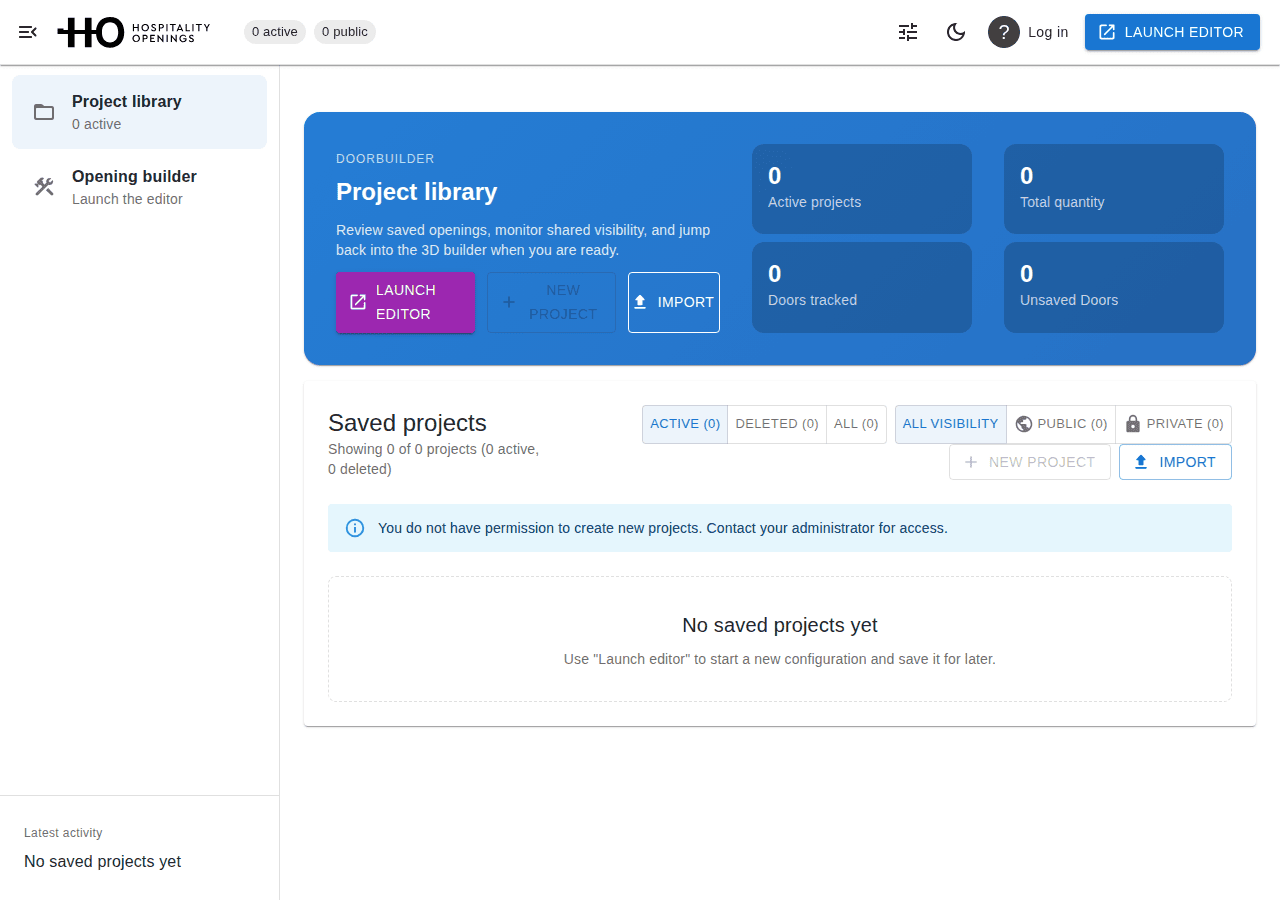Image resolution: width=1280 pixels, height=900 pixels.
Task: Click 'Latest activity' label in sidebar footer
Action: click(63, 833)
